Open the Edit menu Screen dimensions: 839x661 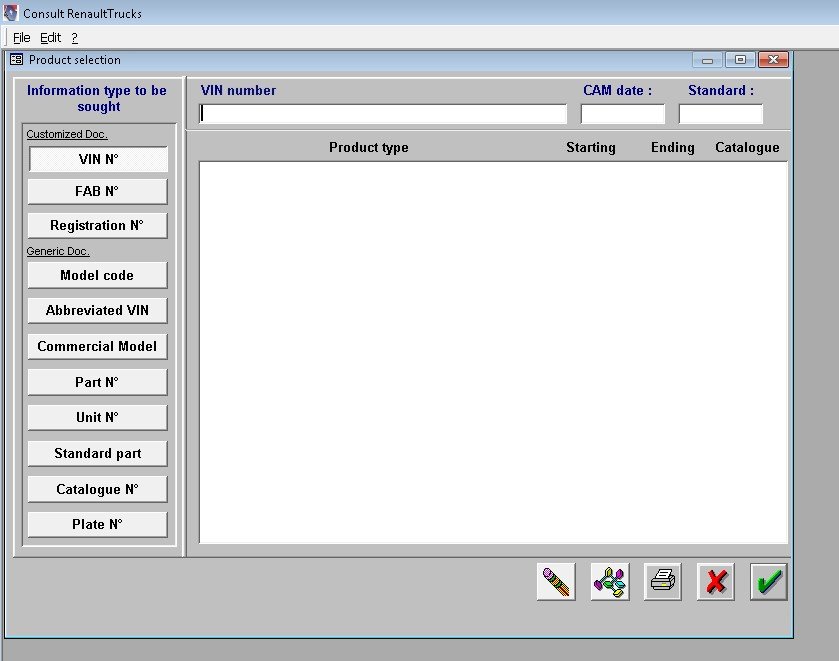(50, 37)
